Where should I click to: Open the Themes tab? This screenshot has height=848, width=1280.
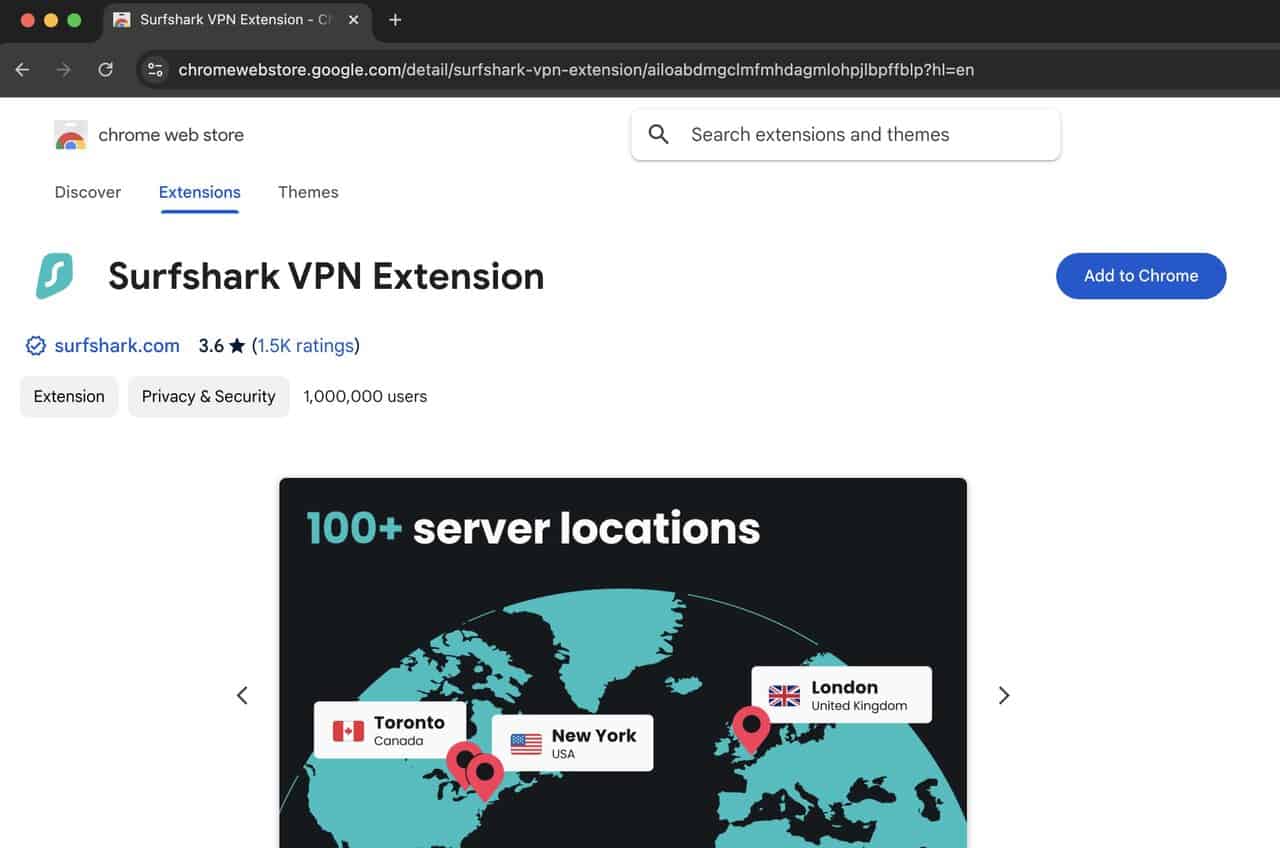(x=308, y=192)
